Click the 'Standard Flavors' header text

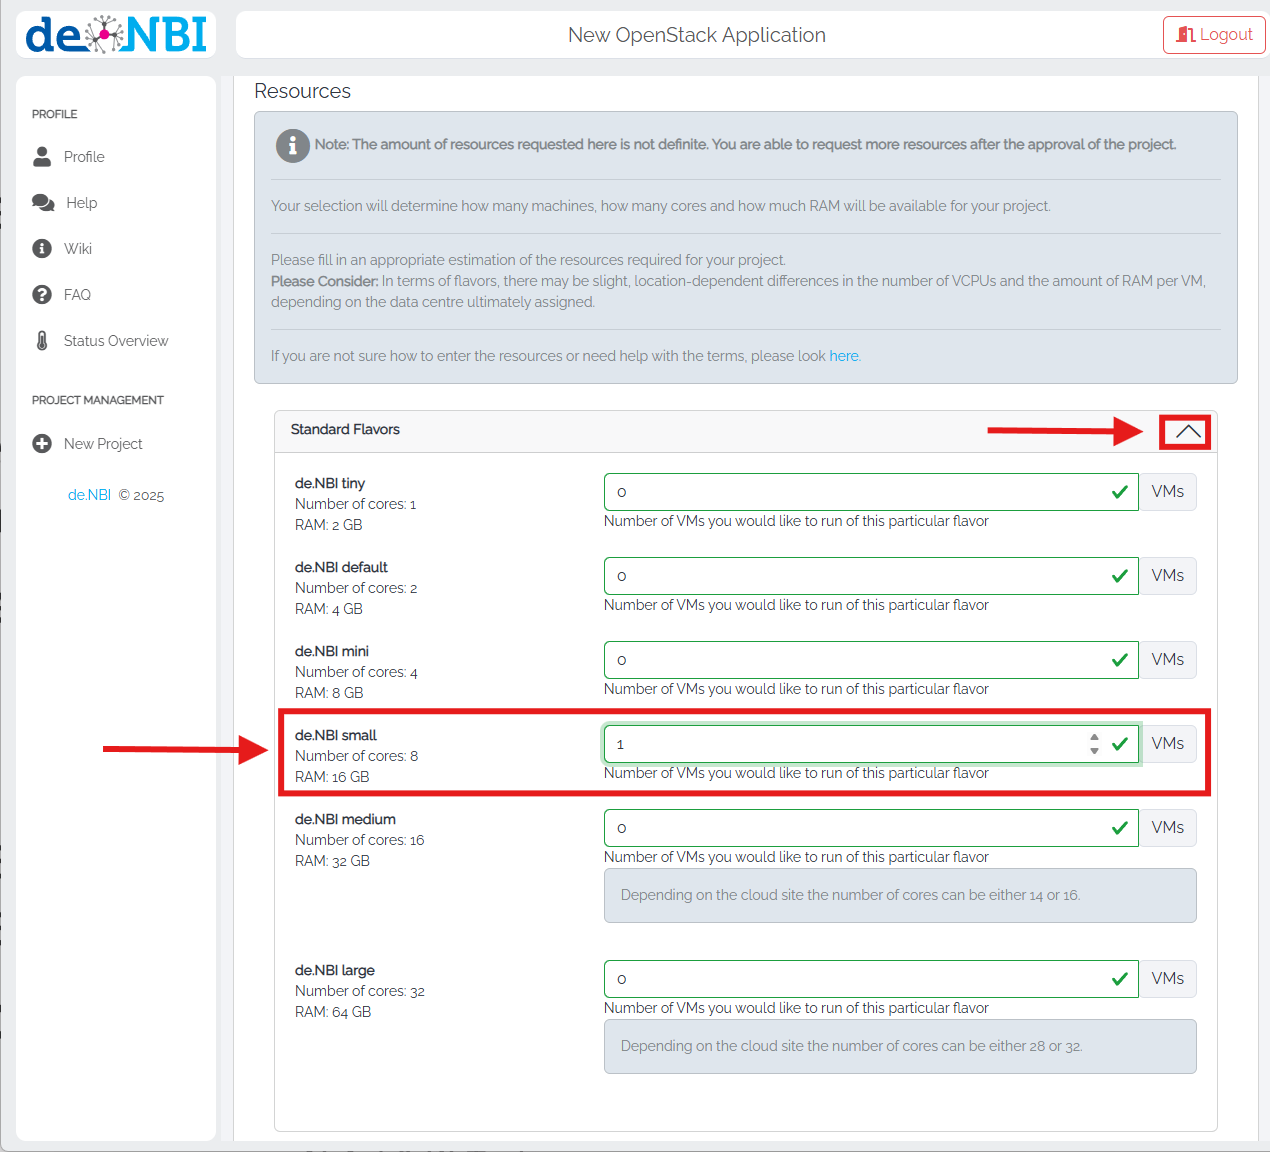(x=345, y=430)
